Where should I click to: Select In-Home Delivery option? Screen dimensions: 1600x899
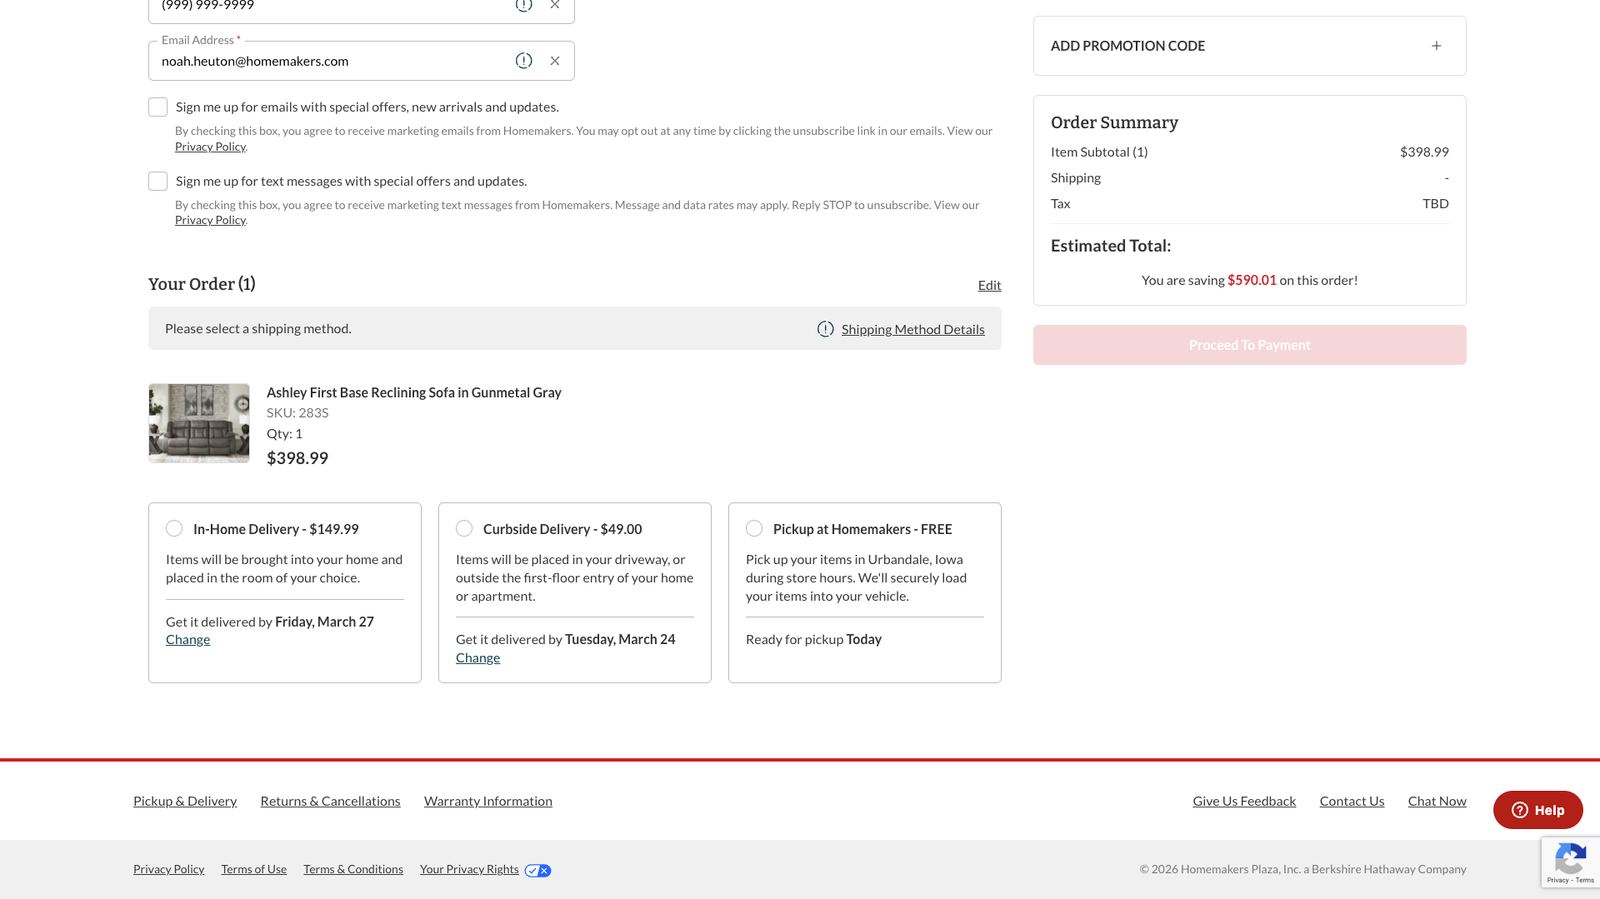[x=174, y=529]
